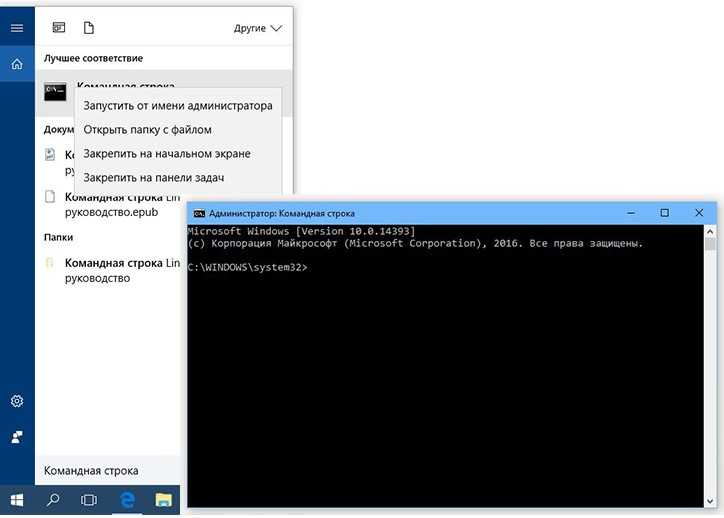Open the руководство.epub document result
The height and width of the screenshot is (518, 724).
pos(111,205)
